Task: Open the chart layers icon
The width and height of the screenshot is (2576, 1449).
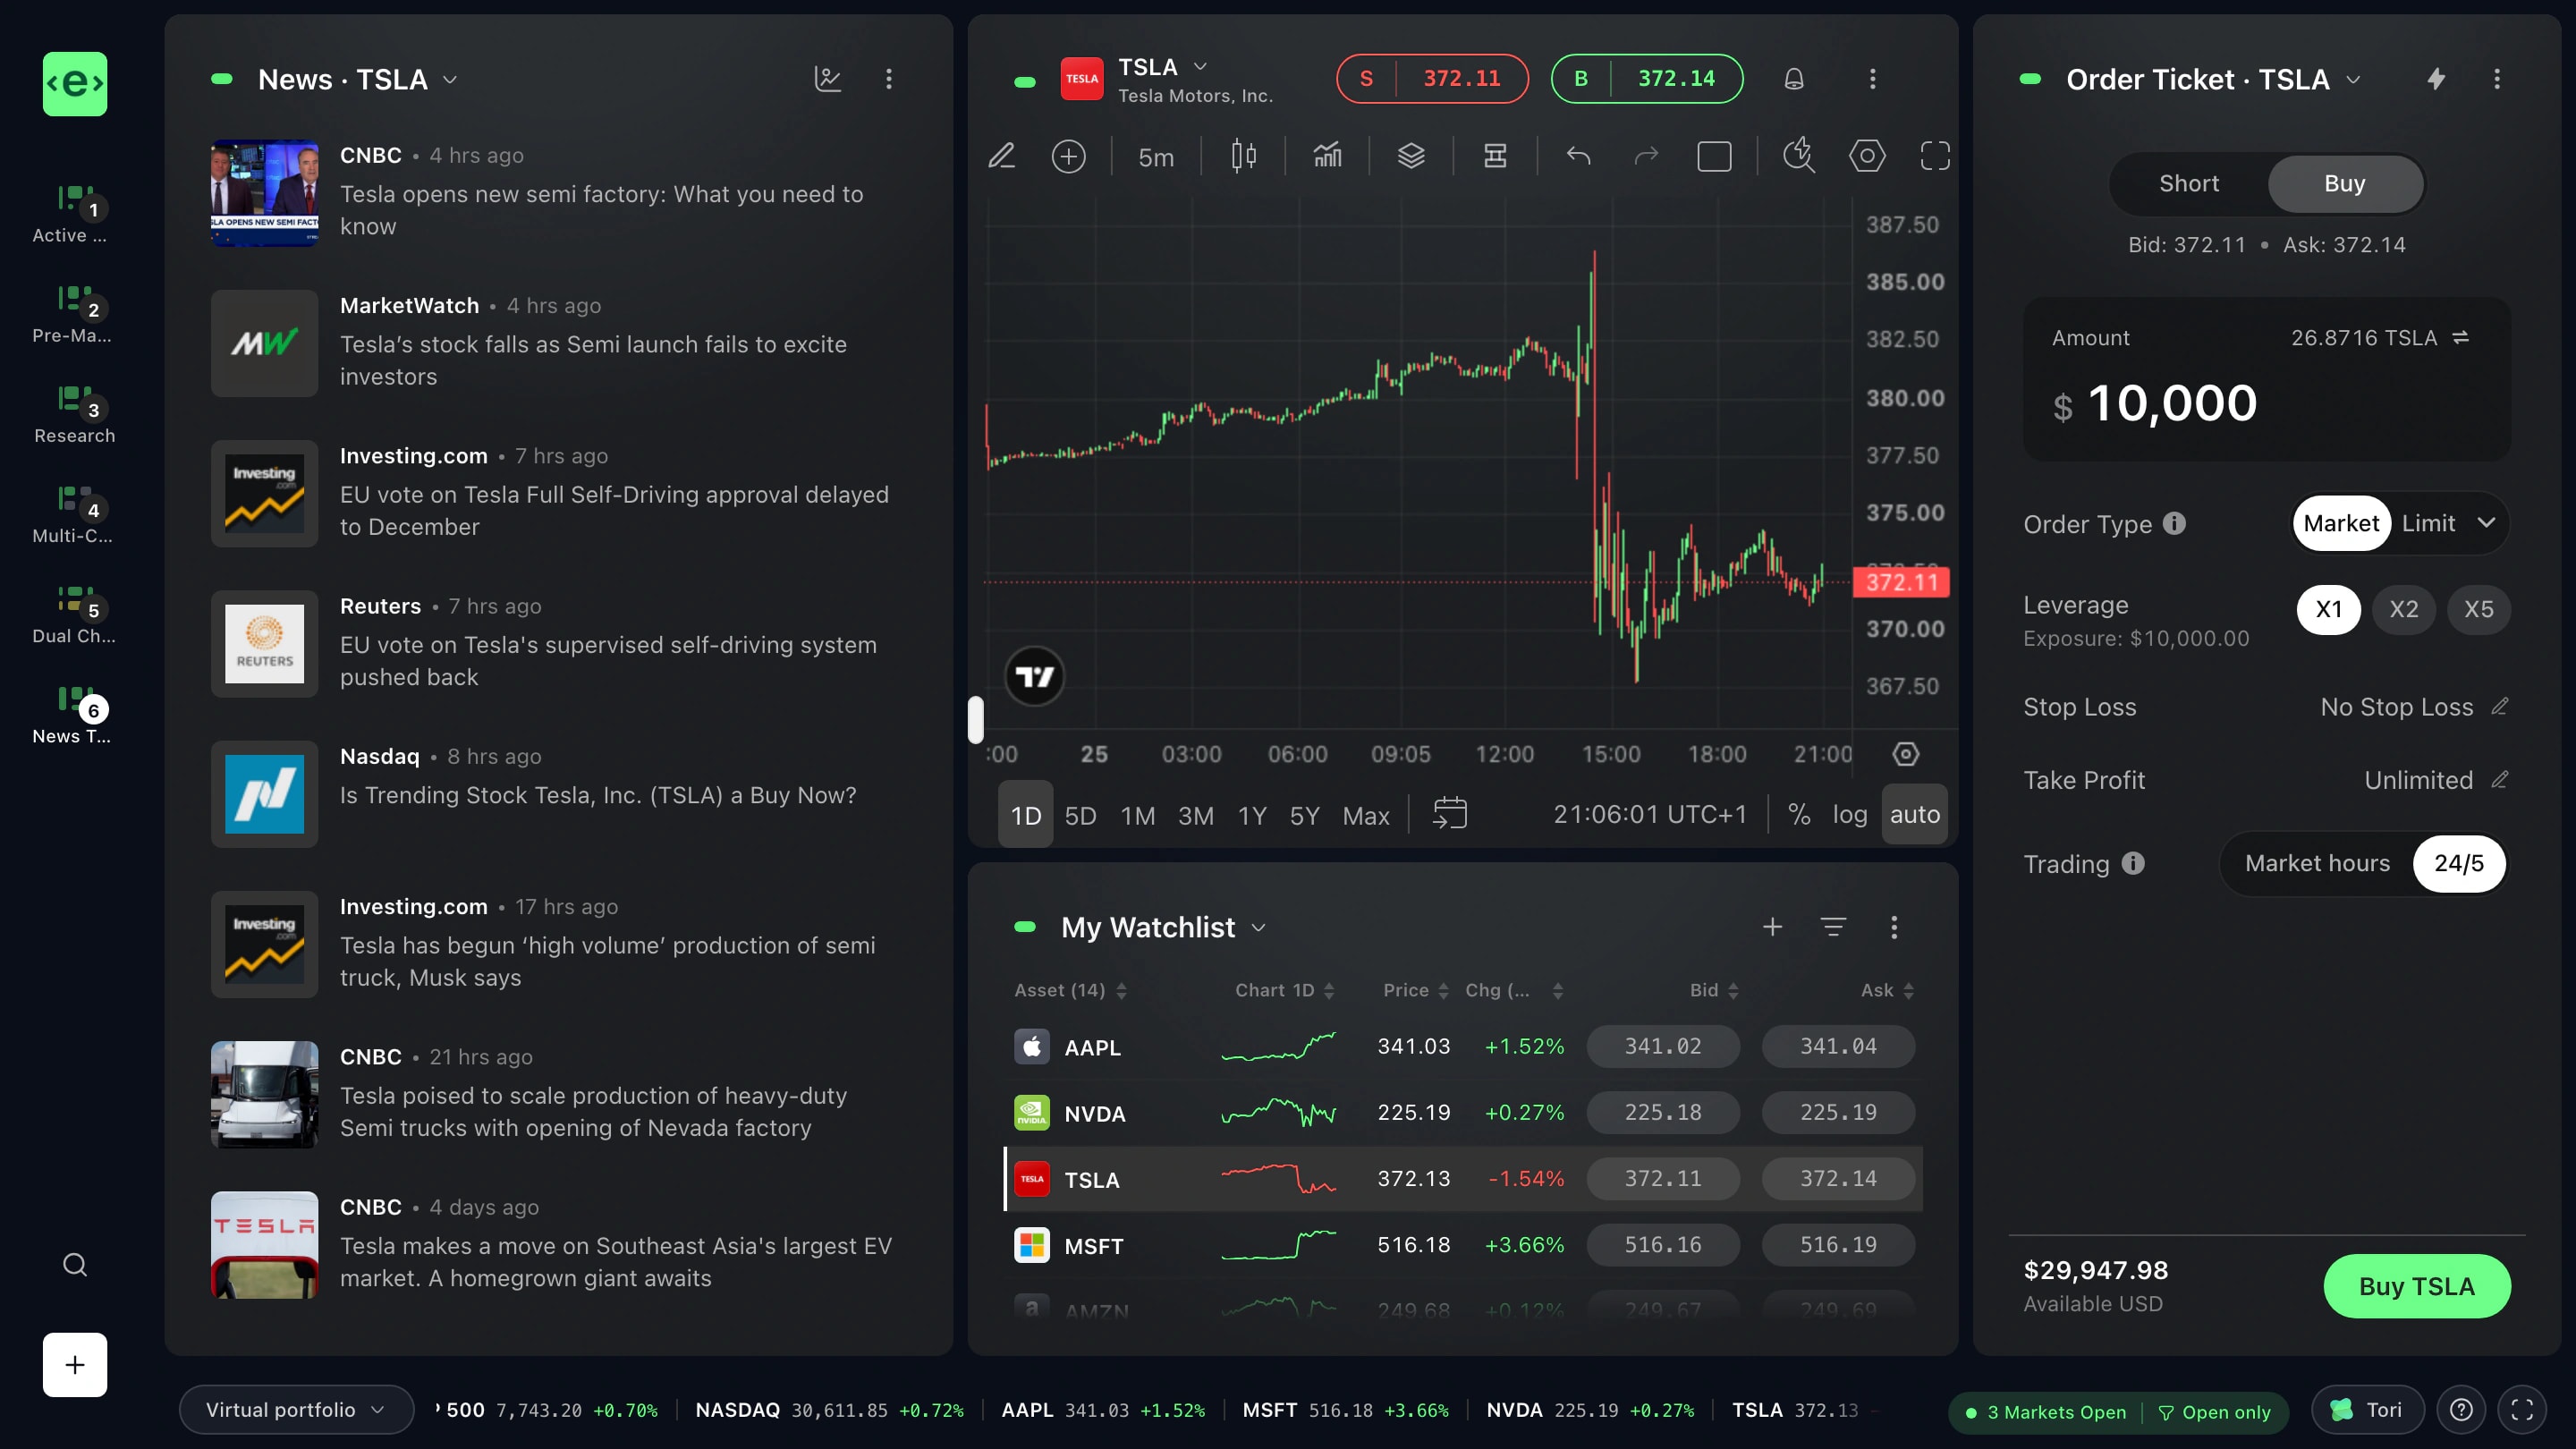Action: click(x=1411, y=156)
